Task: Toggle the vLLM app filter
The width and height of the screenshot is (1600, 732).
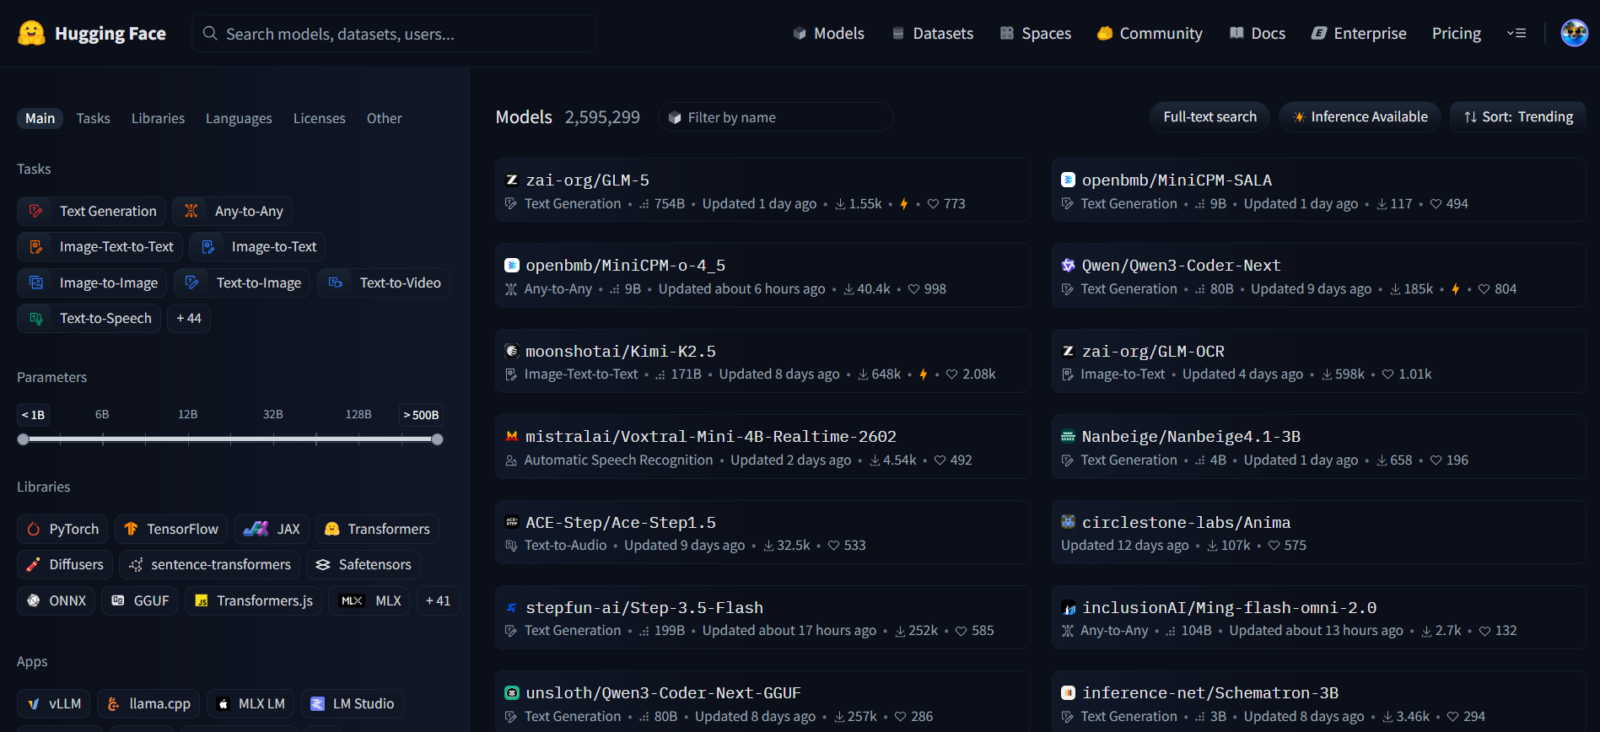Action: pos(54,704)
